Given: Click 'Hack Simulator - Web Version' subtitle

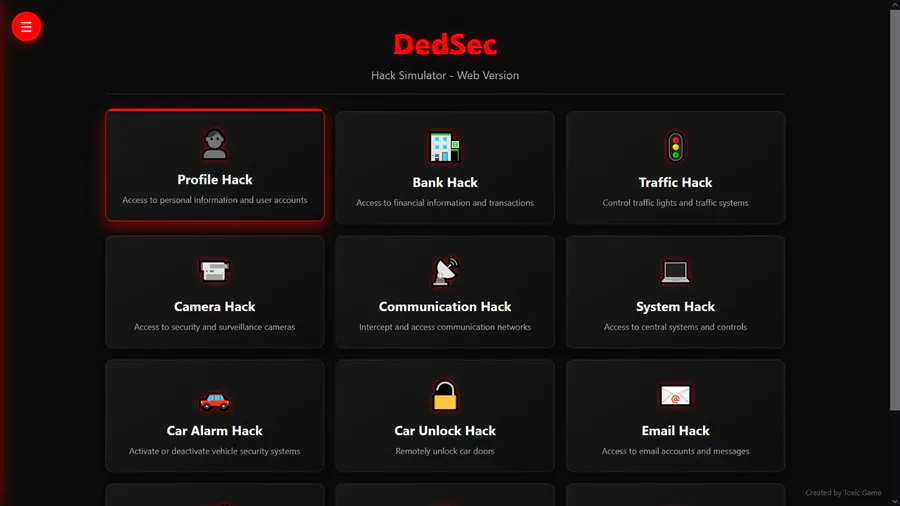Looking at the screenshot, I should tap(445, 76).
